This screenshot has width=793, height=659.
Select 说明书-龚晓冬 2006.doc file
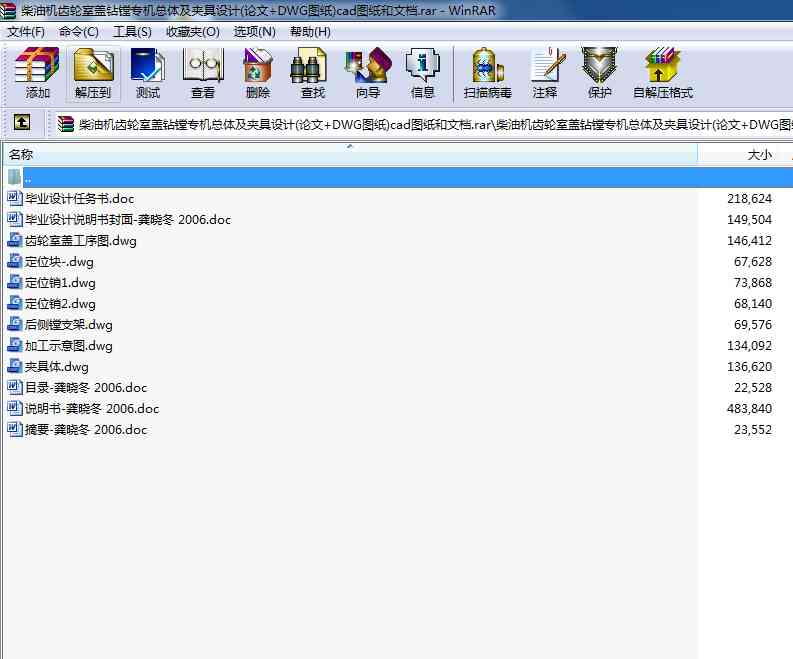(x=91, y=409)
